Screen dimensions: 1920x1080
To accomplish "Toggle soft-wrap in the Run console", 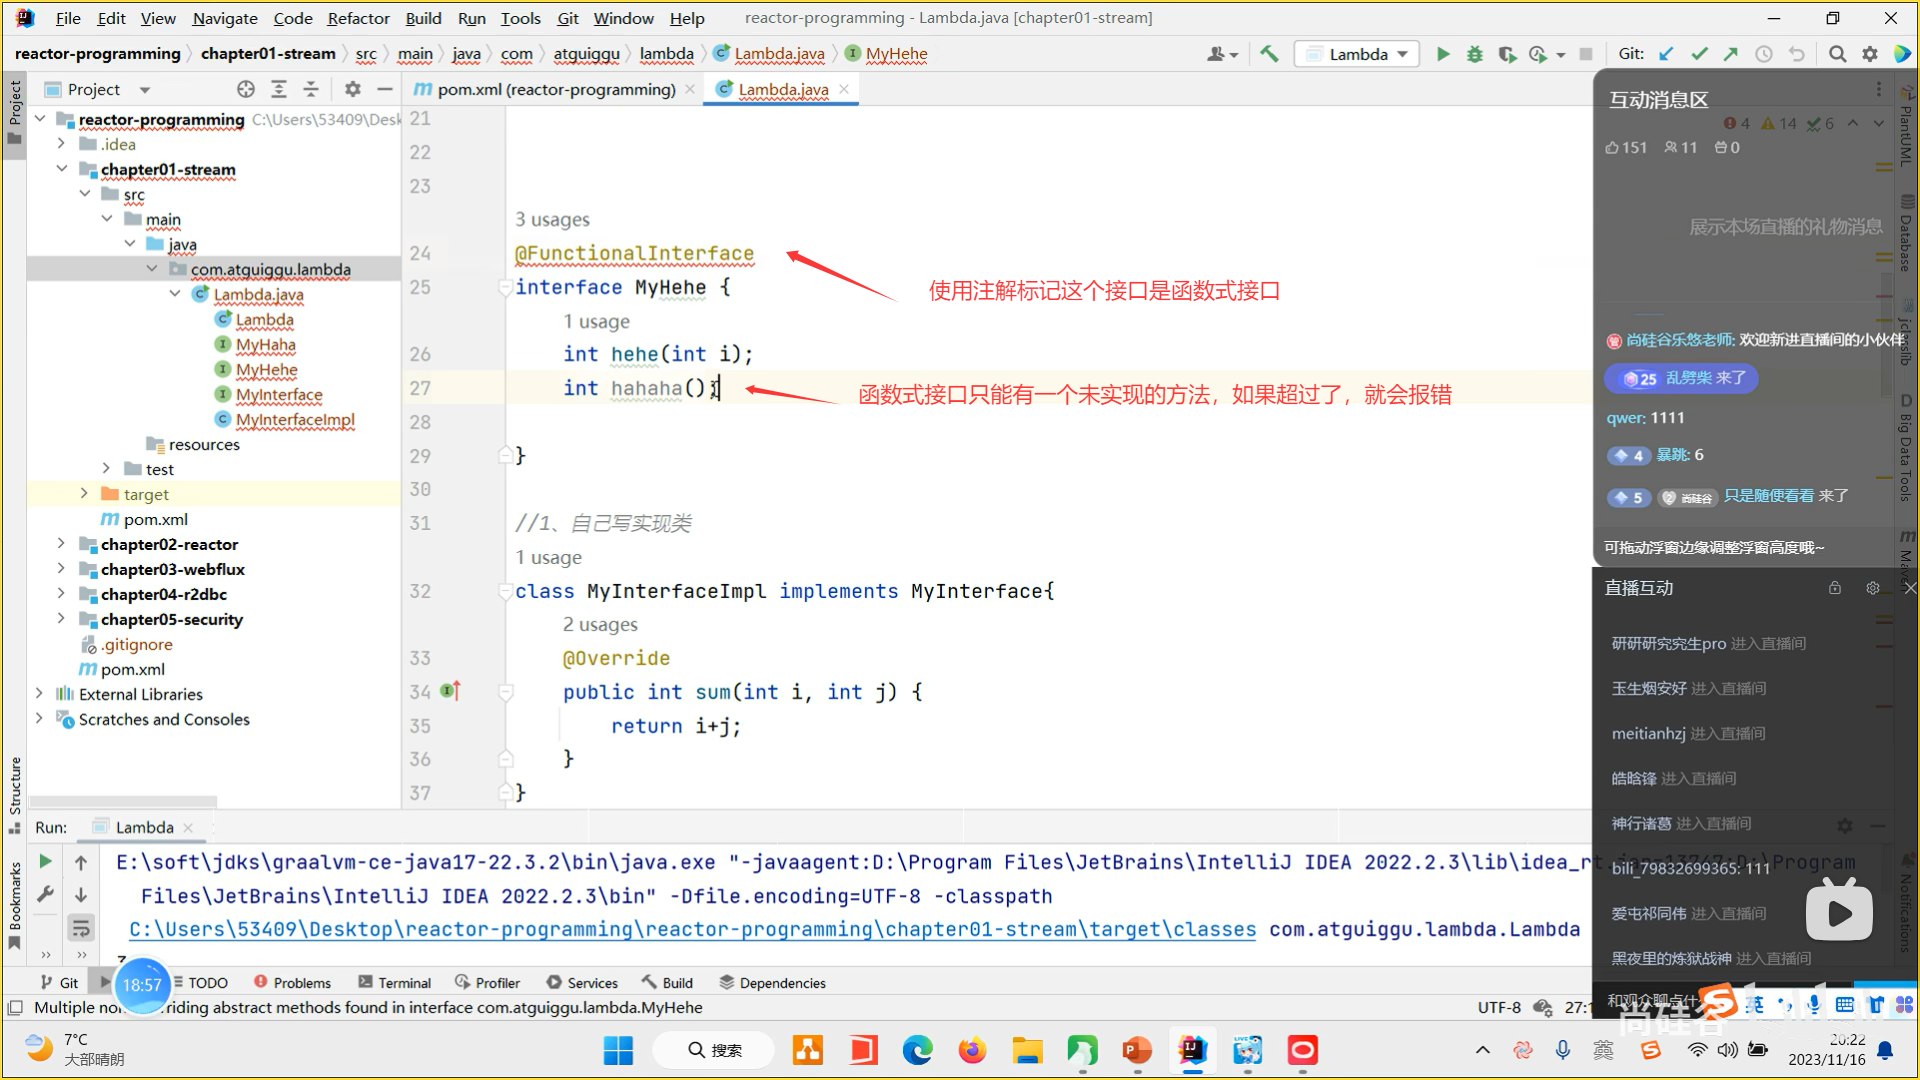I will click(81, 929).
